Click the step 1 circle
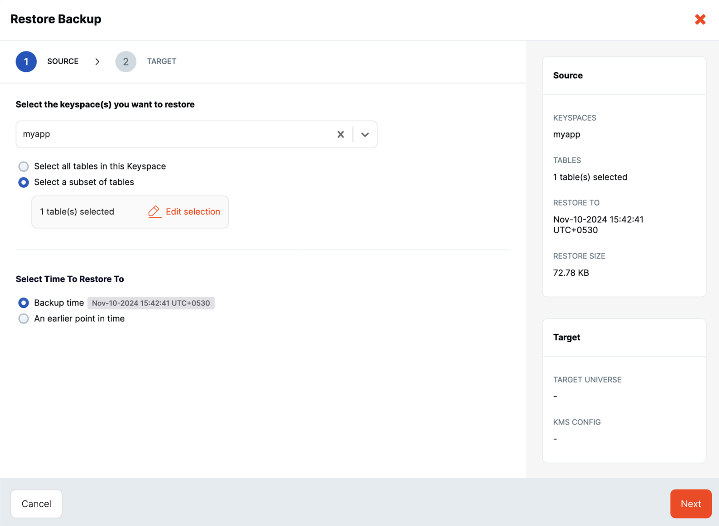The image size is (719, 526). [26, 61]
